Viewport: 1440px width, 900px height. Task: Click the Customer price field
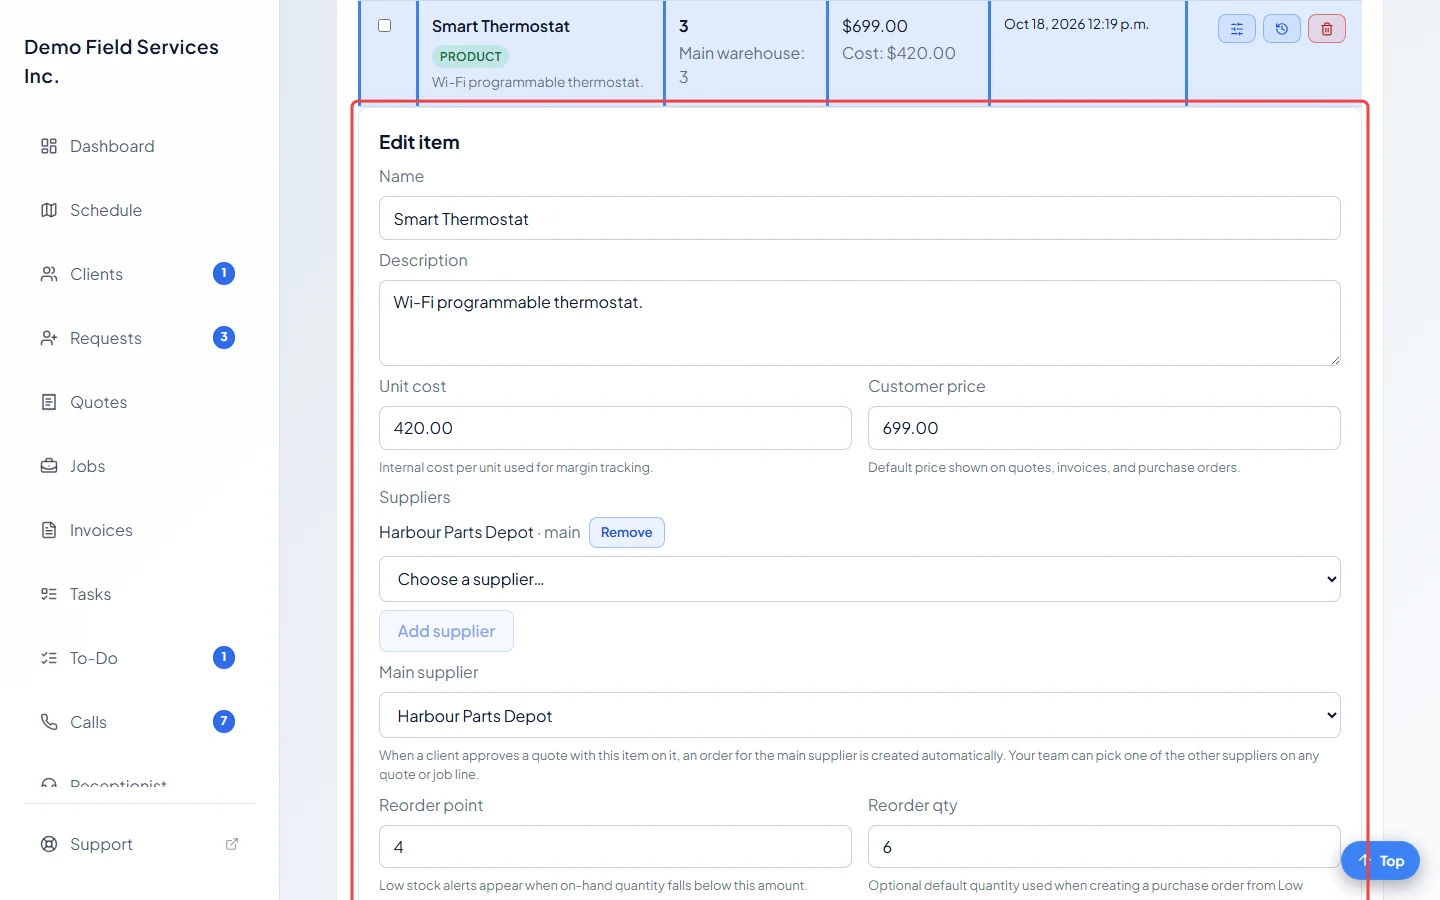pos(1104,428)
